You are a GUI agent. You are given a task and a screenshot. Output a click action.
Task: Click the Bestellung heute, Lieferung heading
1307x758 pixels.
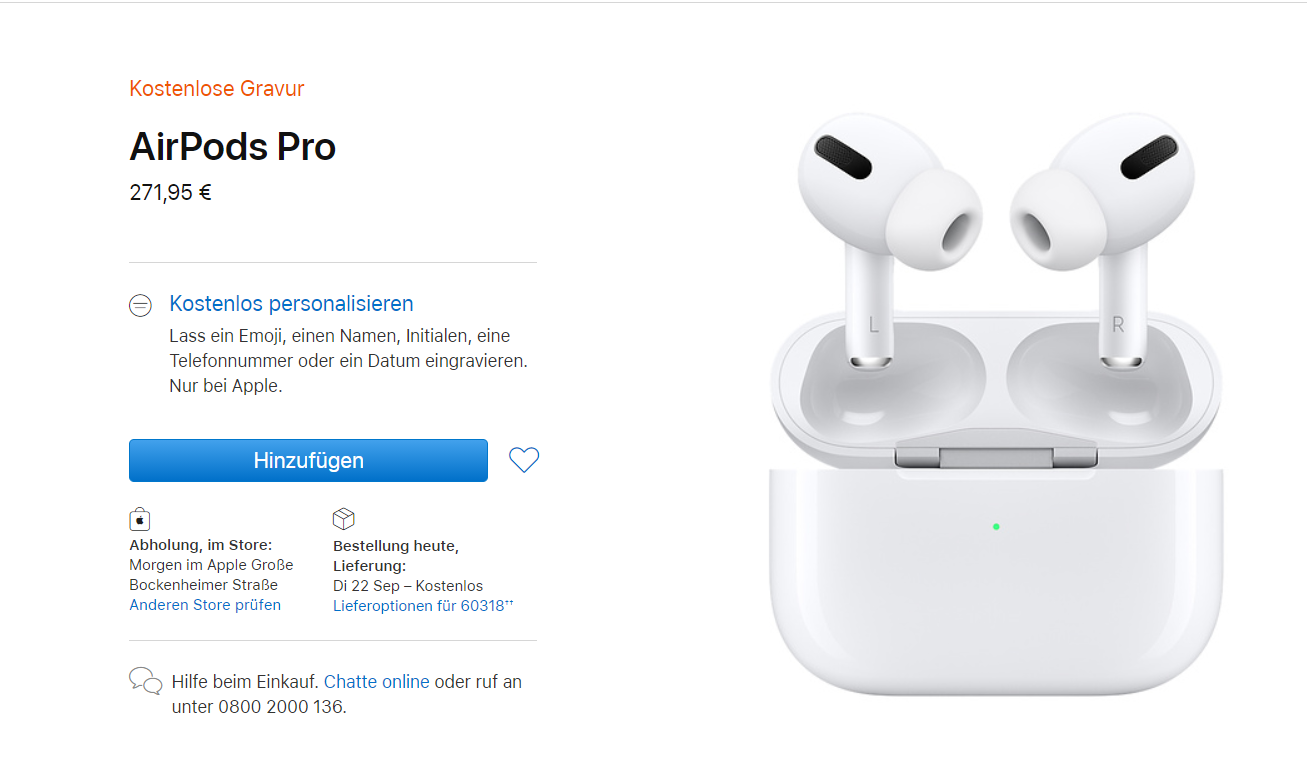[x=395, y=556]
